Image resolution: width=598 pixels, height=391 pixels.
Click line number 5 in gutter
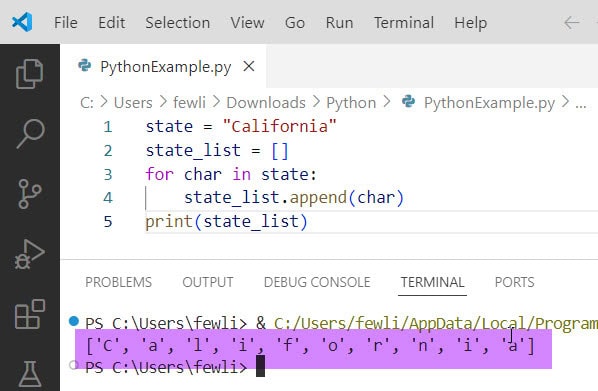[x=108, y=222]
